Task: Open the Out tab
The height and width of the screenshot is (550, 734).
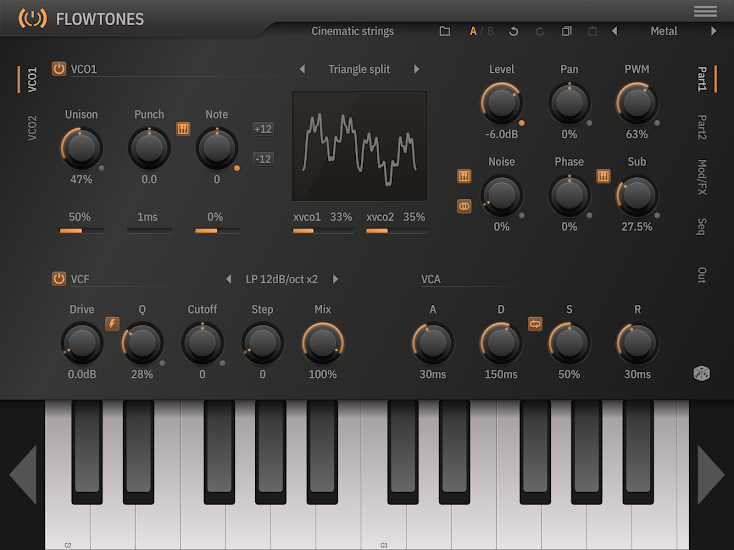Action: coord(702,275)
